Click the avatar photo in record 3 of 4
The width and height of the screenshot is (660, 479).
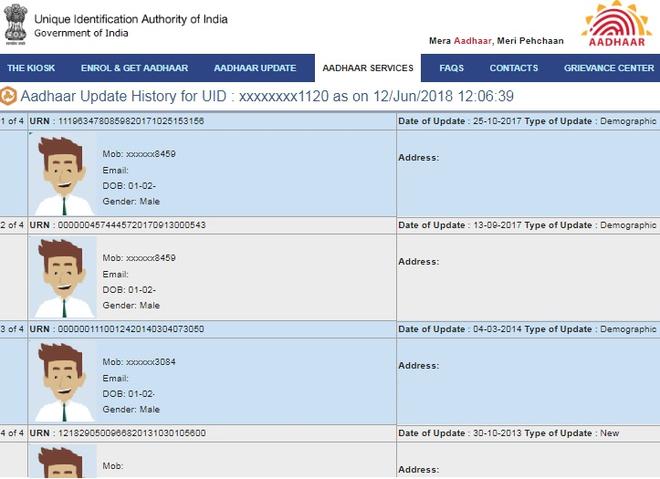[x=65, y=382]
